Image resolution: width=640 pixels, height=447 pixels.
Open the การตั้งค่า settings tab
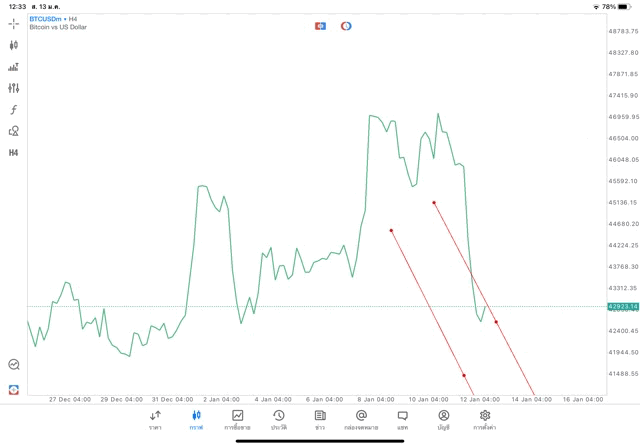point(485,419)
